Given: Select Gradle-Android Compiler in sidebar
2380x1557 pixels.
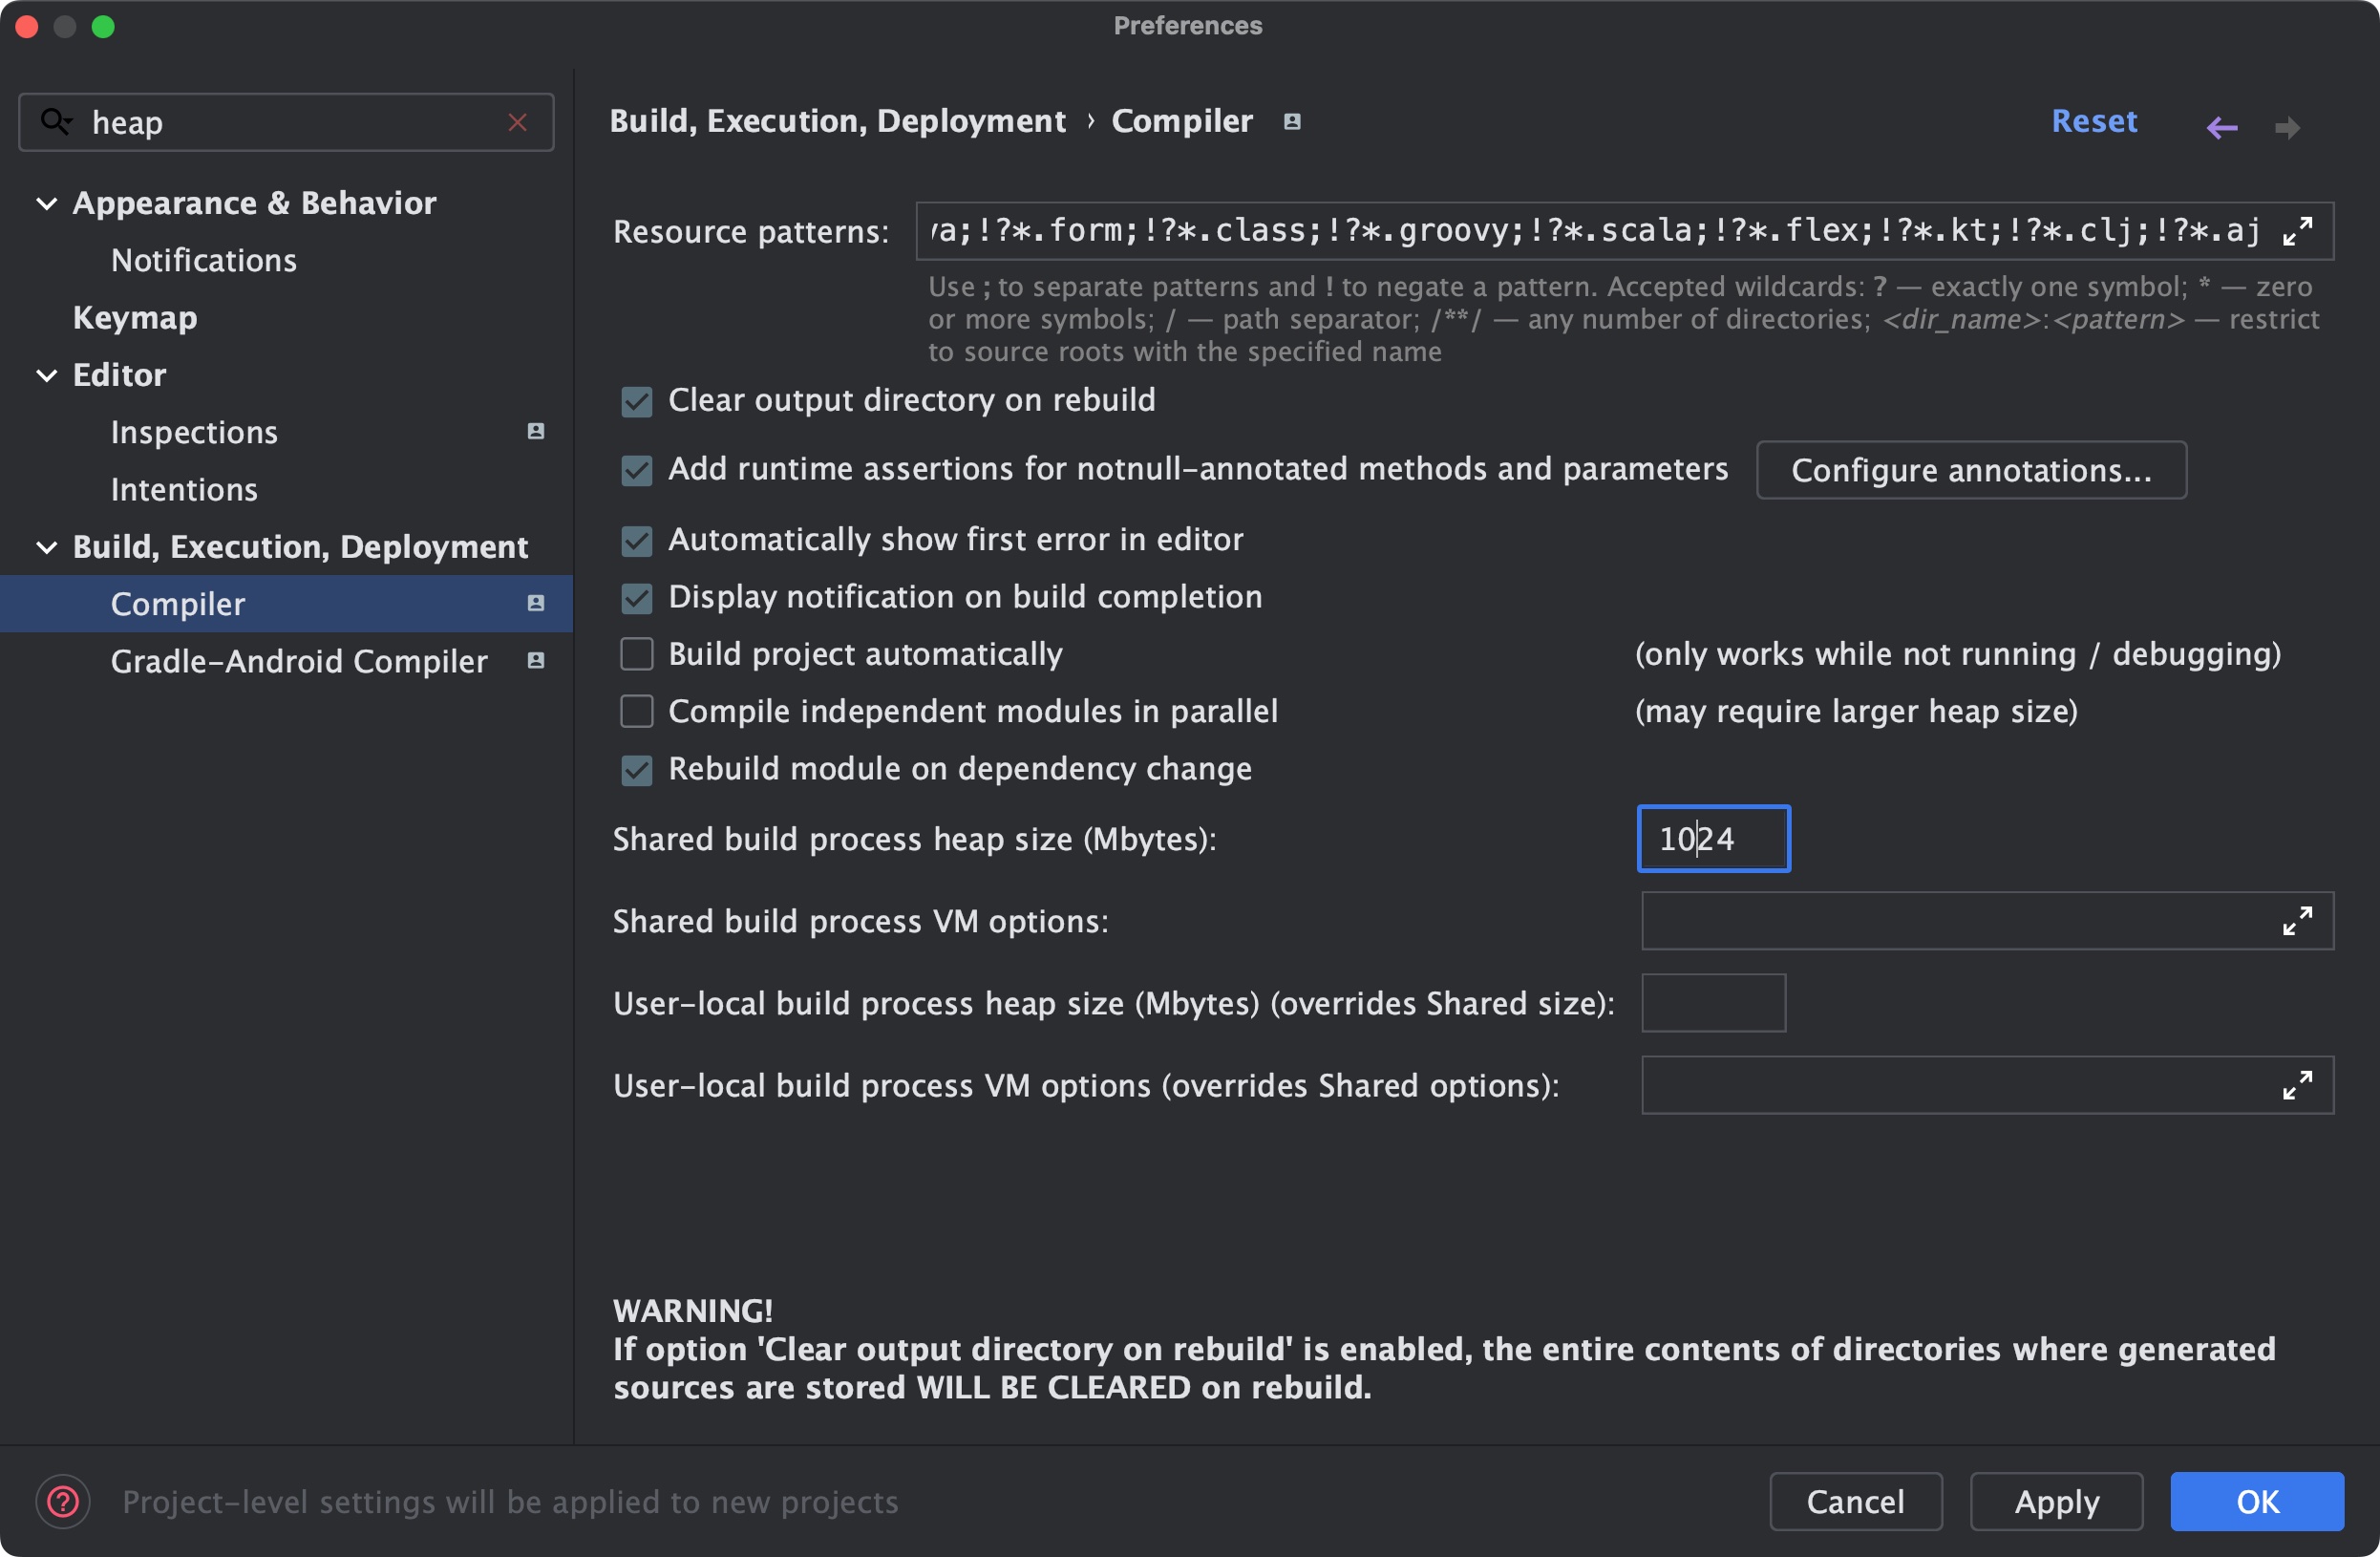Looking at the screenshot, I should [299, 661].
